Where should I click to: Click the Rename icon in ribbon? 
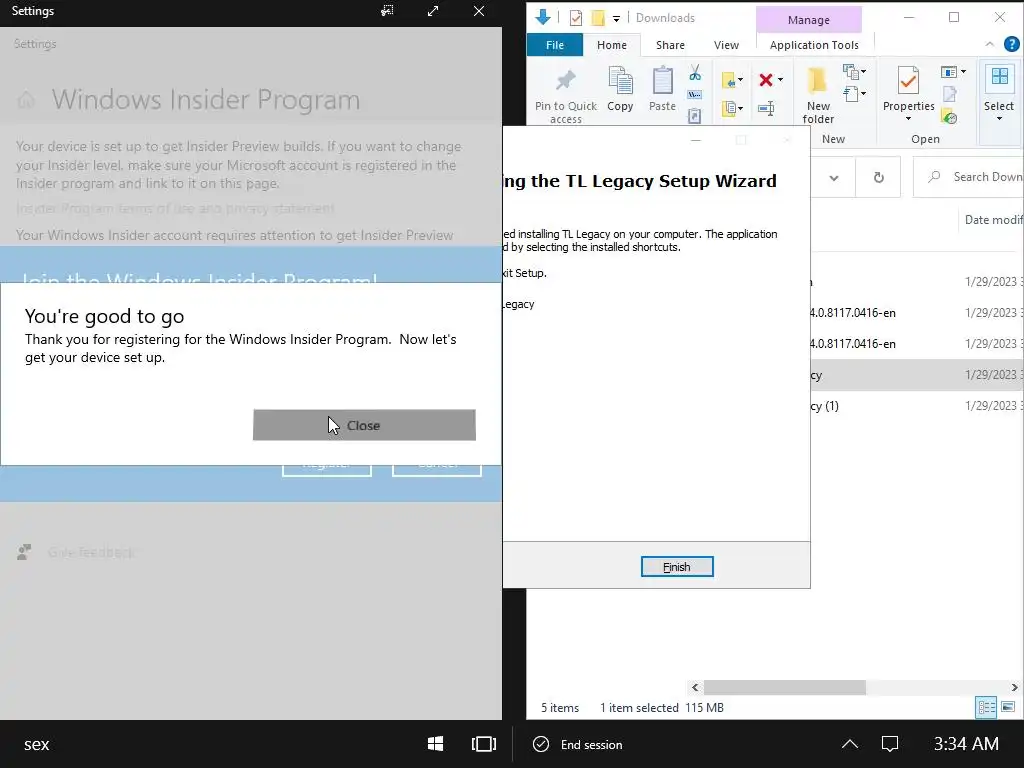(766, 108)
